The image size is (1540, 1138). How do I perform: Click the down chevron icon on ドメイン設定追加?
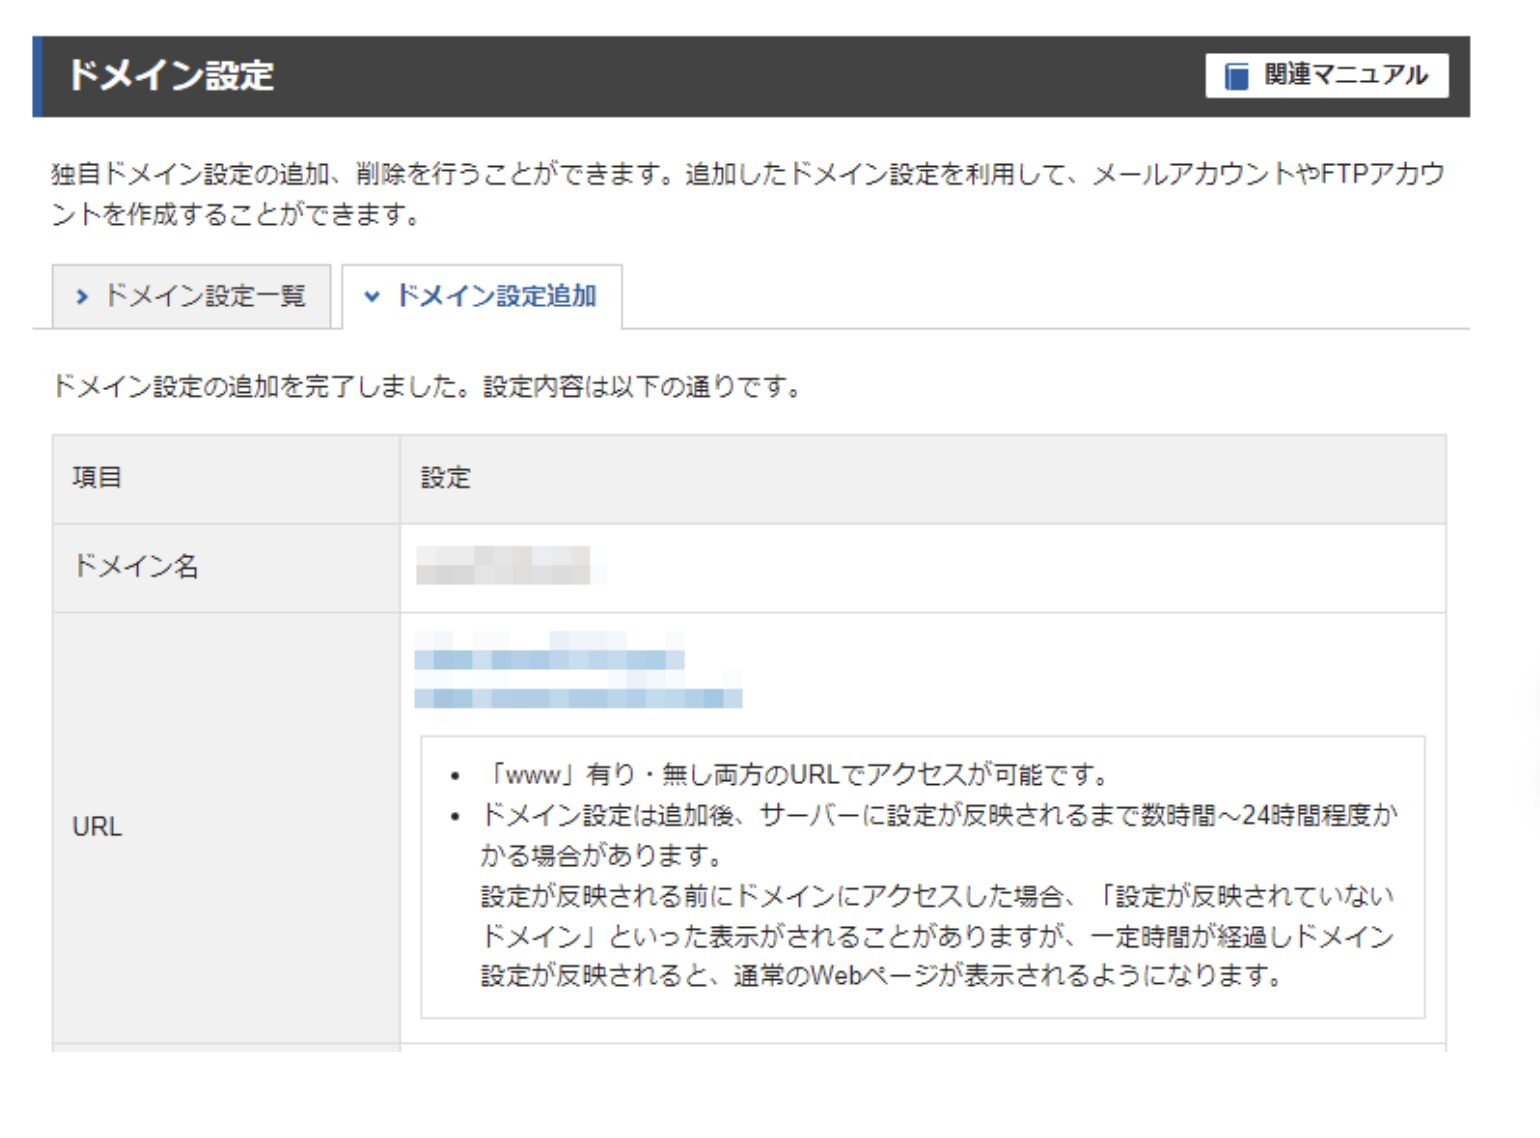[372, 297]
